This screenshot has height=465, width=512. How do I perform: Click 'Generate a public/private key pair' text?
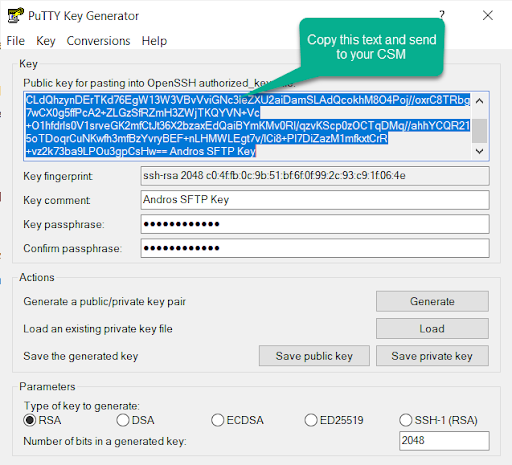tap(104, 302)
